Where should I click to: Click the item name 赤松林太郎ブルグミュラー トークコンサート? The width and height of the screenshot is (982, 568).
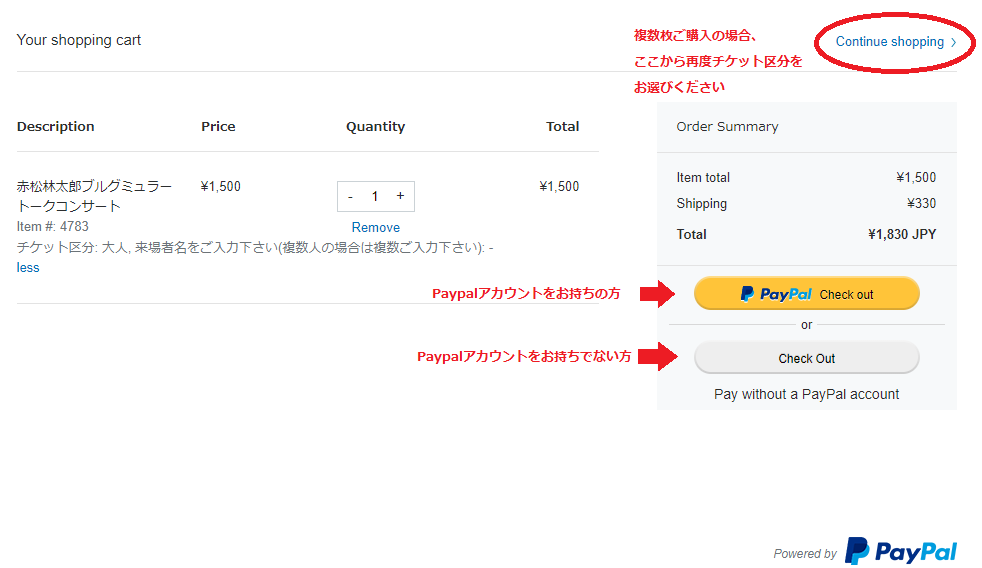tap(94, 196)
